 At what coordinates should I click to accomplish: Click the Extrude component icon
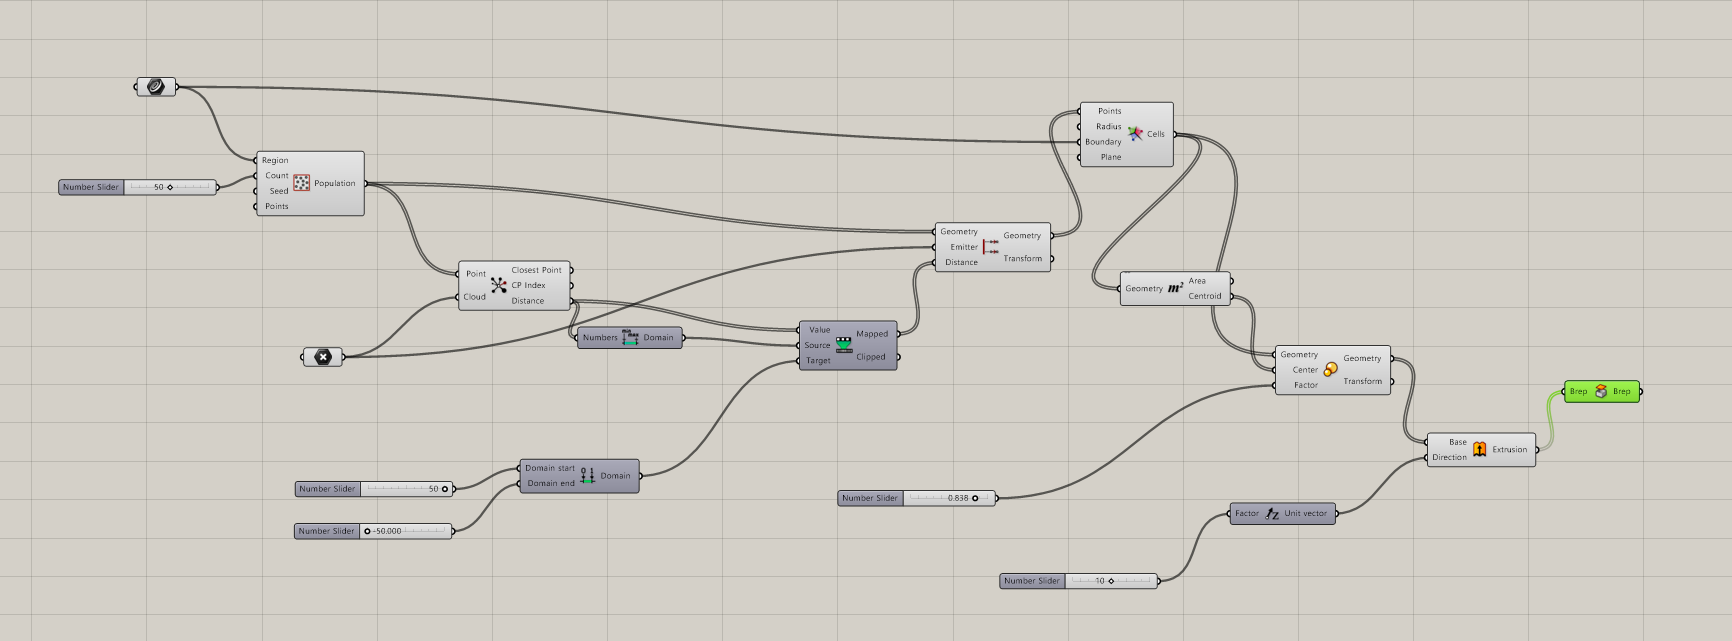point(1479,449)
